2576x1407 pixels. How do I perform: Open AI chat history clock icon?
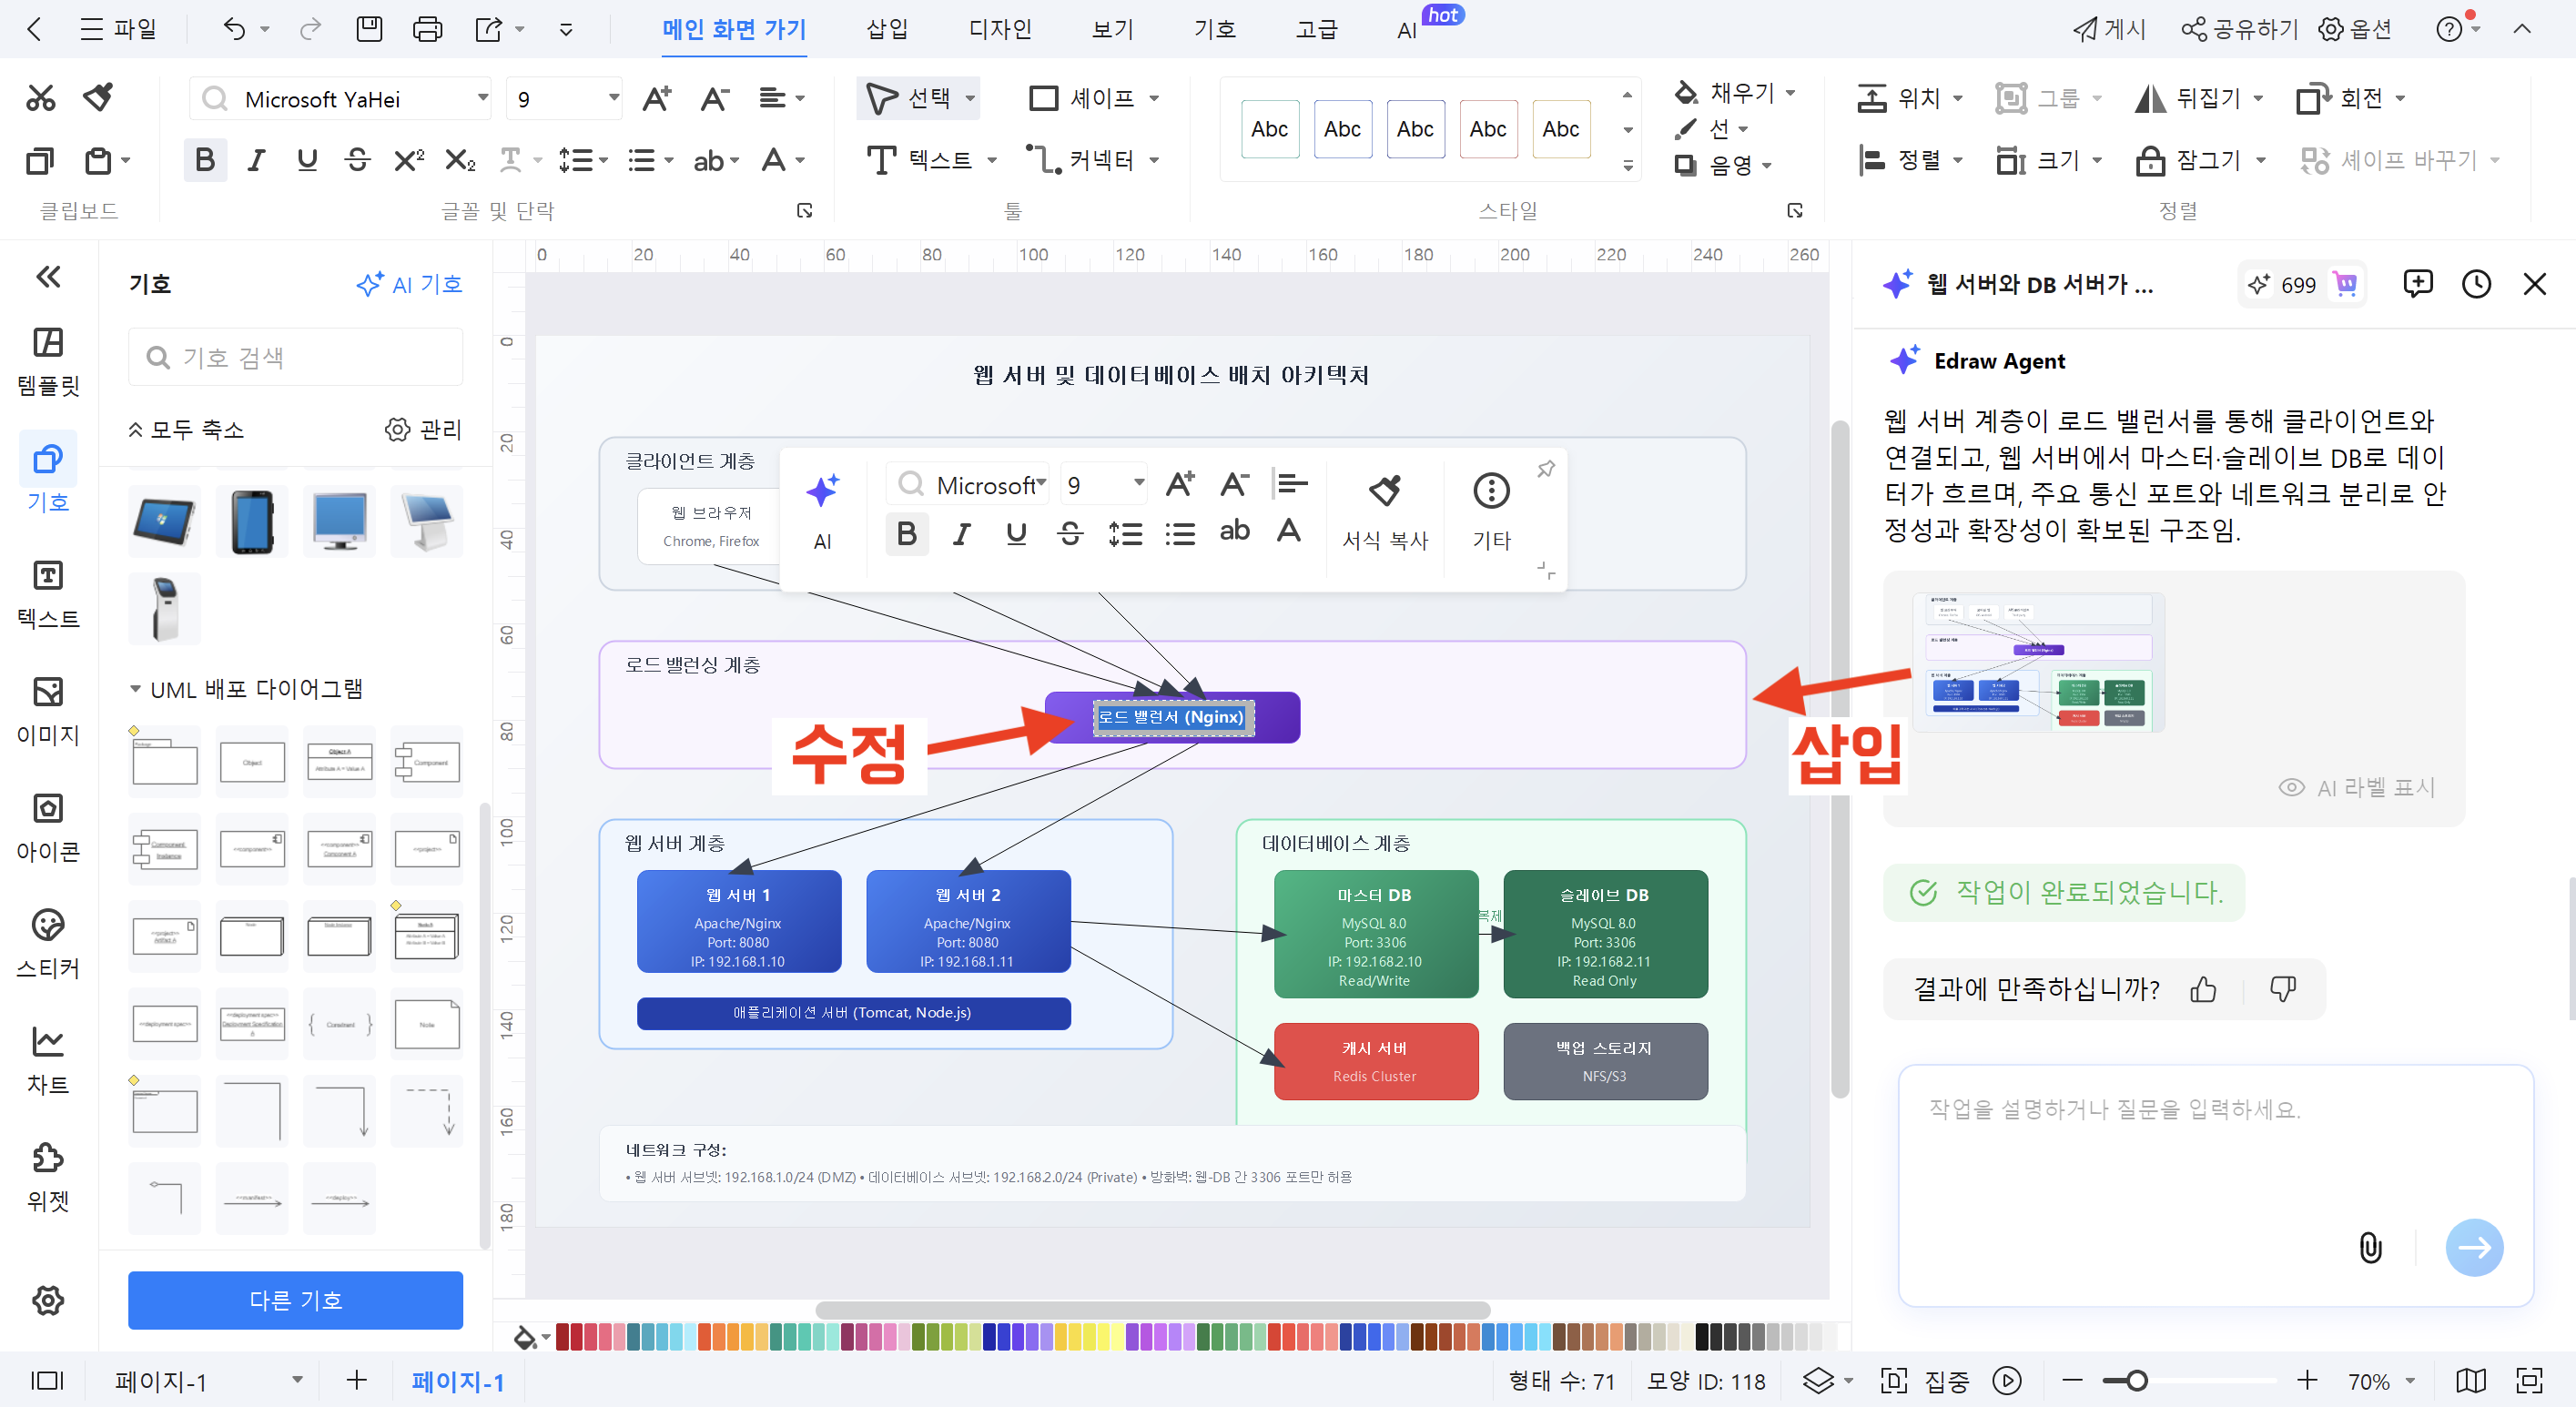click(x=2475, y=285)
